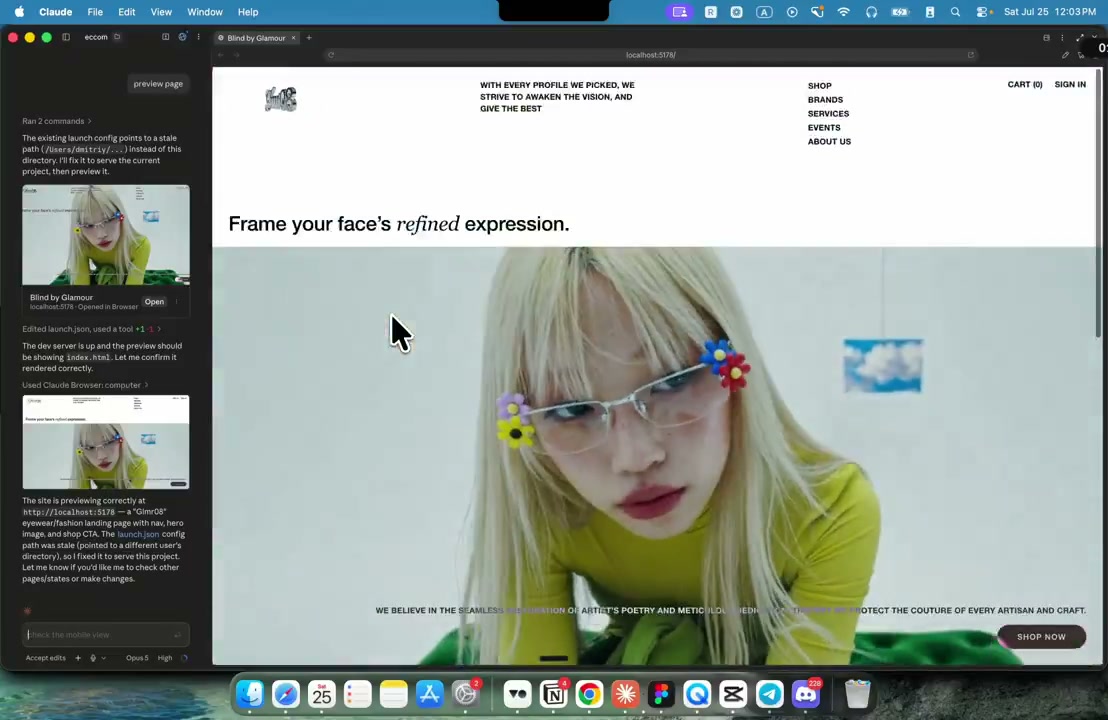The height and width of the screenshot is (720, 1108).
Task: Click the download icon beside the globe
Action: coord(165,37)
